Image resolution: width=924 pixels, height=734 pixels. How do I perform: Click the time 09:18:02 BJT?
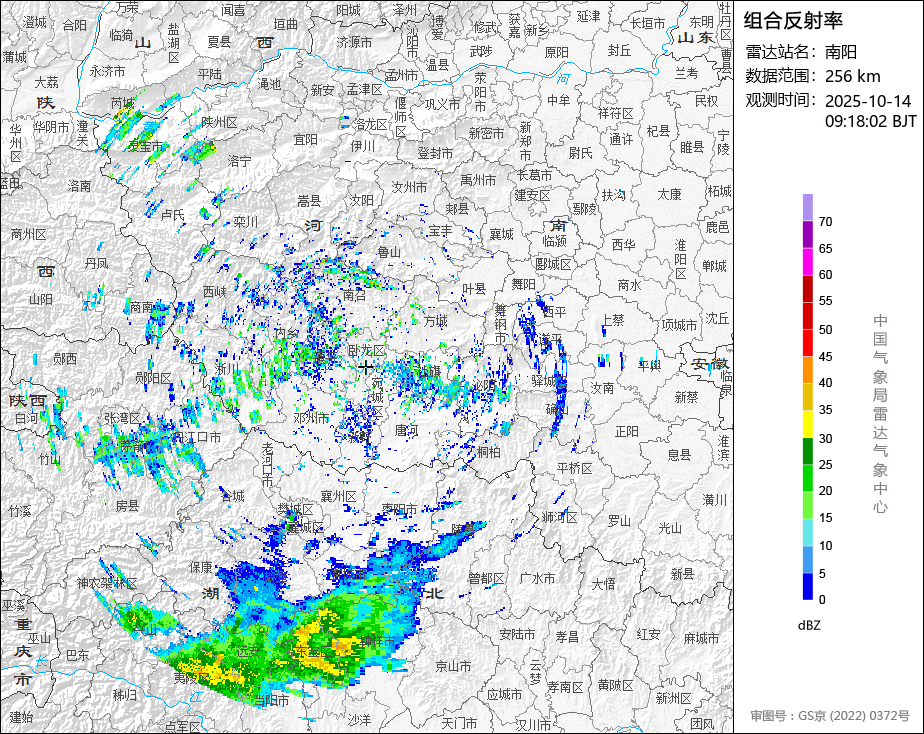pos(870,121)
